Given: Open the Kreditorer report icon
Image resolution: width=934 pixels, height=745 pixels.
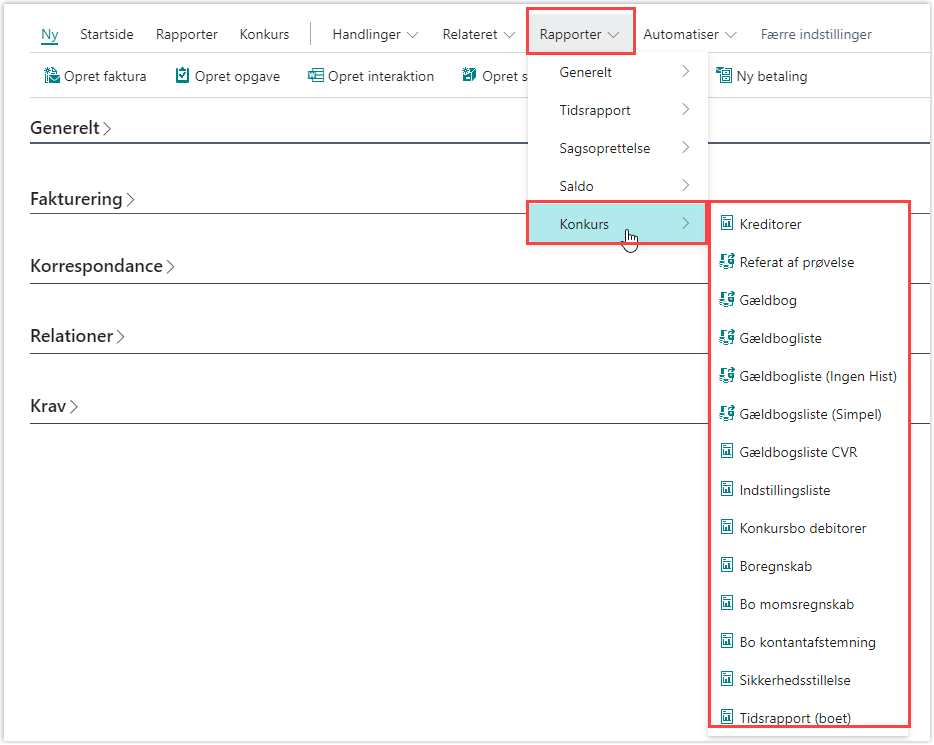Looking at the screenshot, I should (727, 223).
